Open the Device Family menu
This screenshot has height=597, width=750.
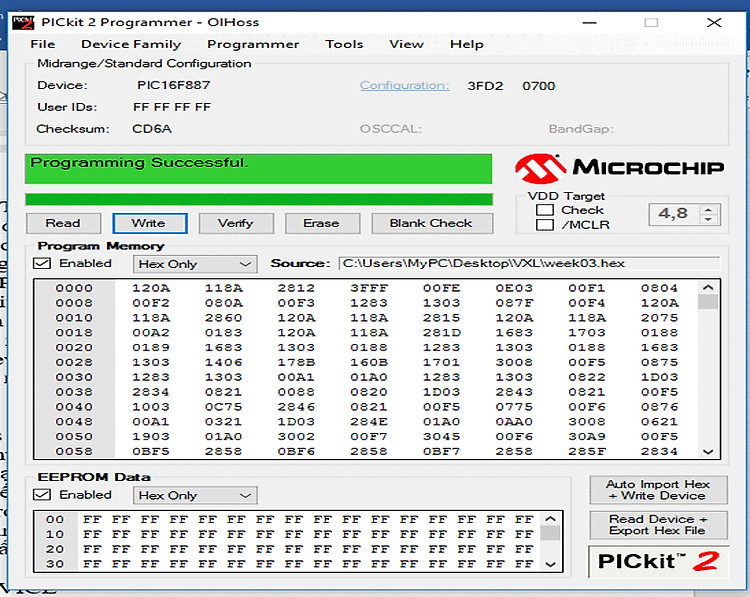pos(131,44)
